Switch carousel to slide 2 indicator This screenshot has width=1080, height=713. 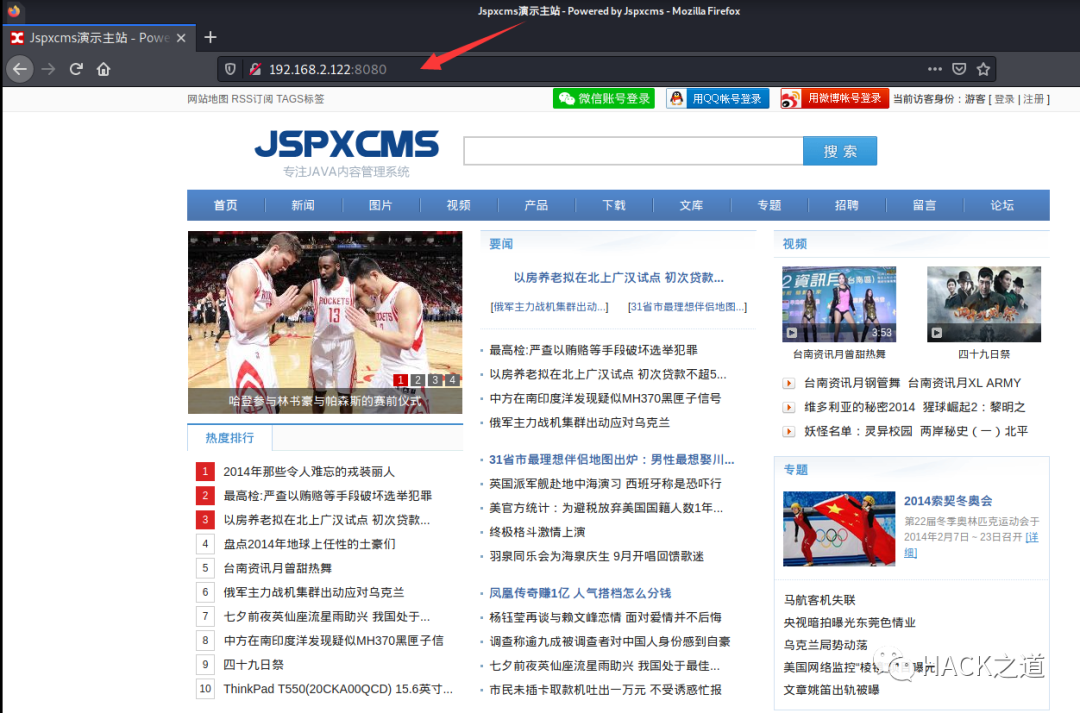pos(417,380)
